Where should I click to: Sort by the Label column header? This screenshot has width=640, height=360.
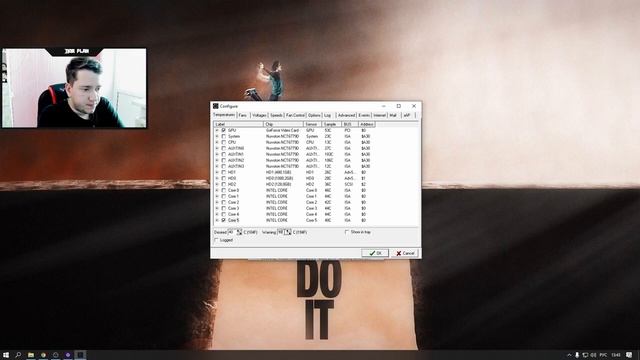coord(238,124)
